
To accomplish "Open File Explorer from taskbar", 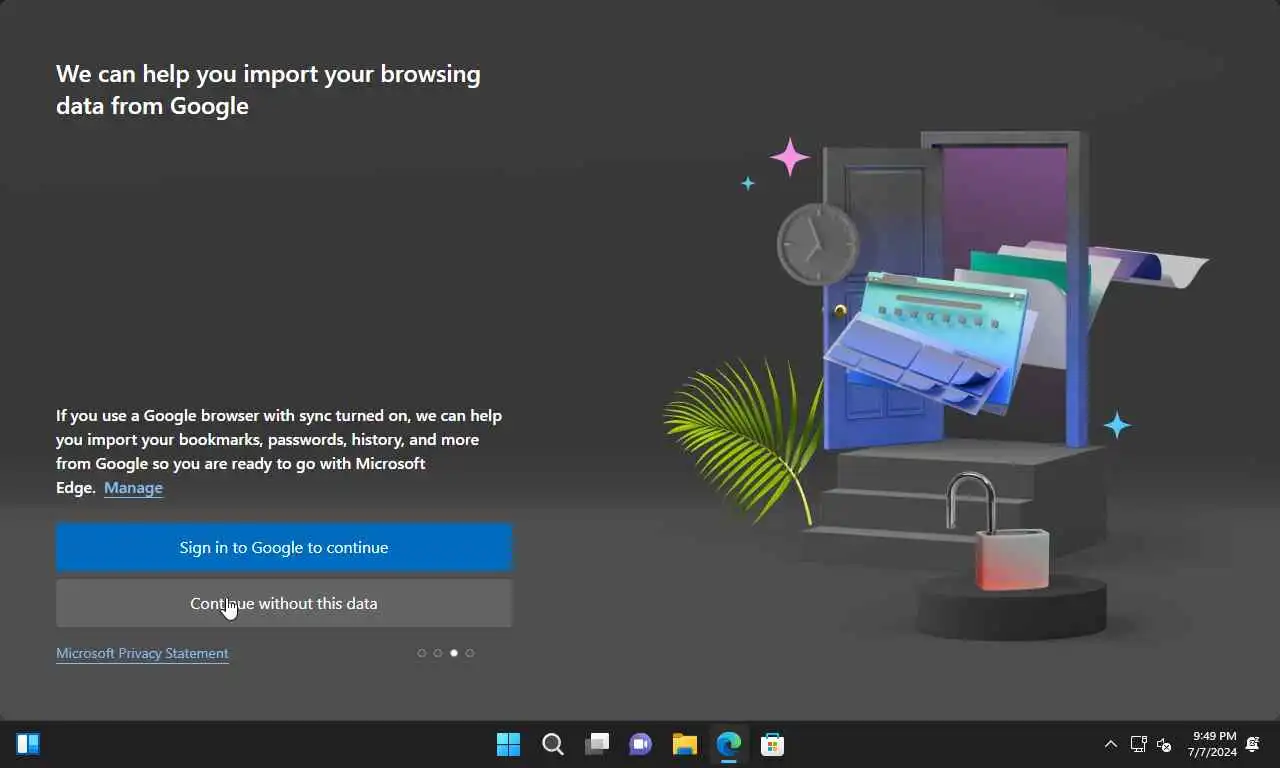I will pos(685,744).
